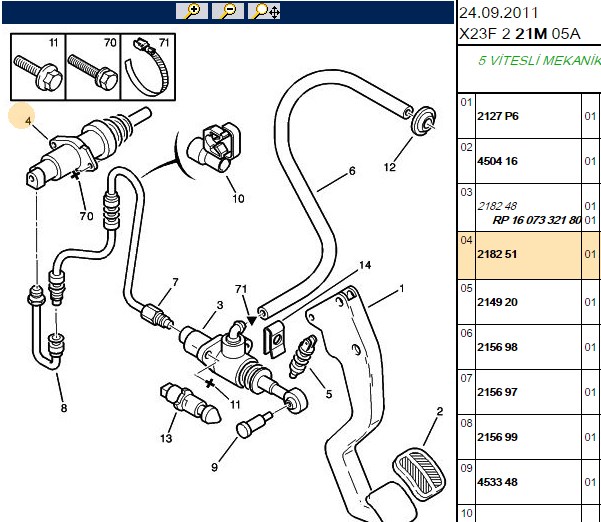Select the highlighted callout number 4

coord(27,121)
